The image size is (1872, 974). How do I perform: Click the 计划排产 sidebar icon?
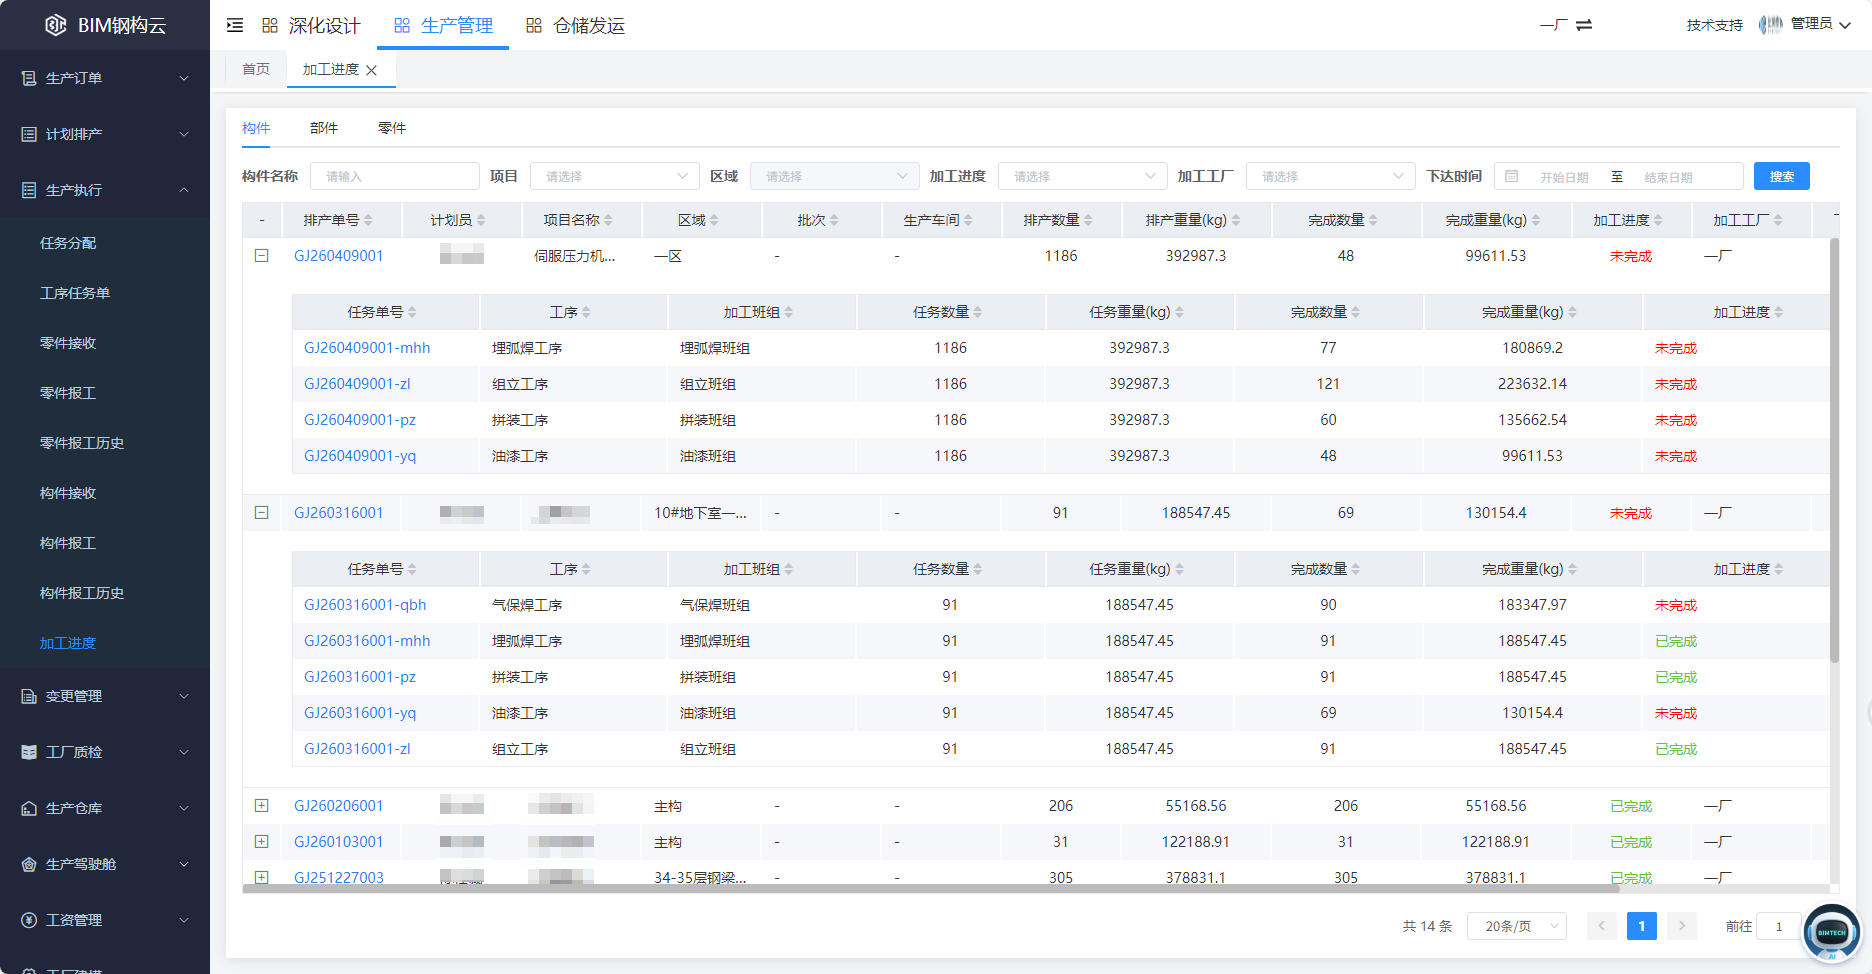pyautogui.click(x=29, y=134)
